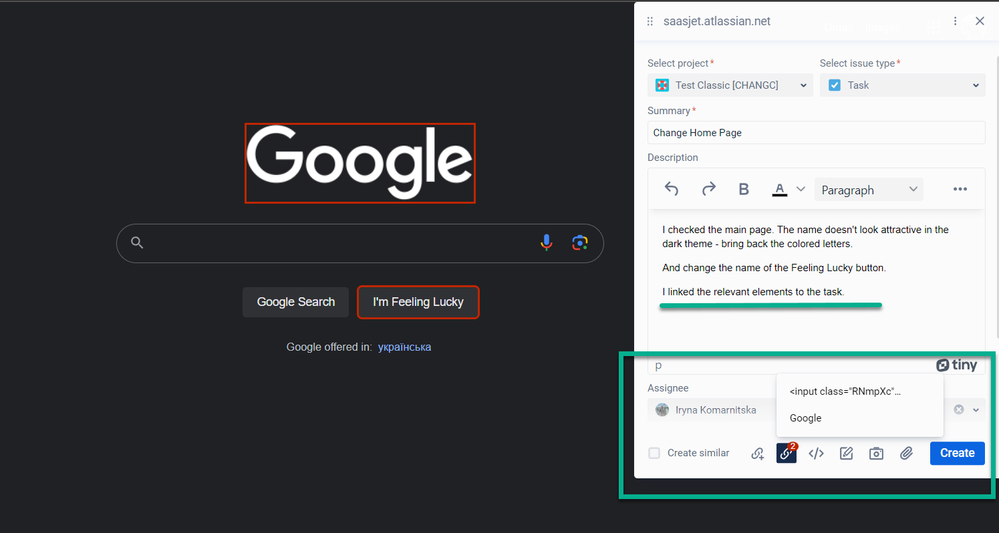The image size is (999, 533).
Task: Click the Task issue type icon
Action: click(x=834, y=85)
